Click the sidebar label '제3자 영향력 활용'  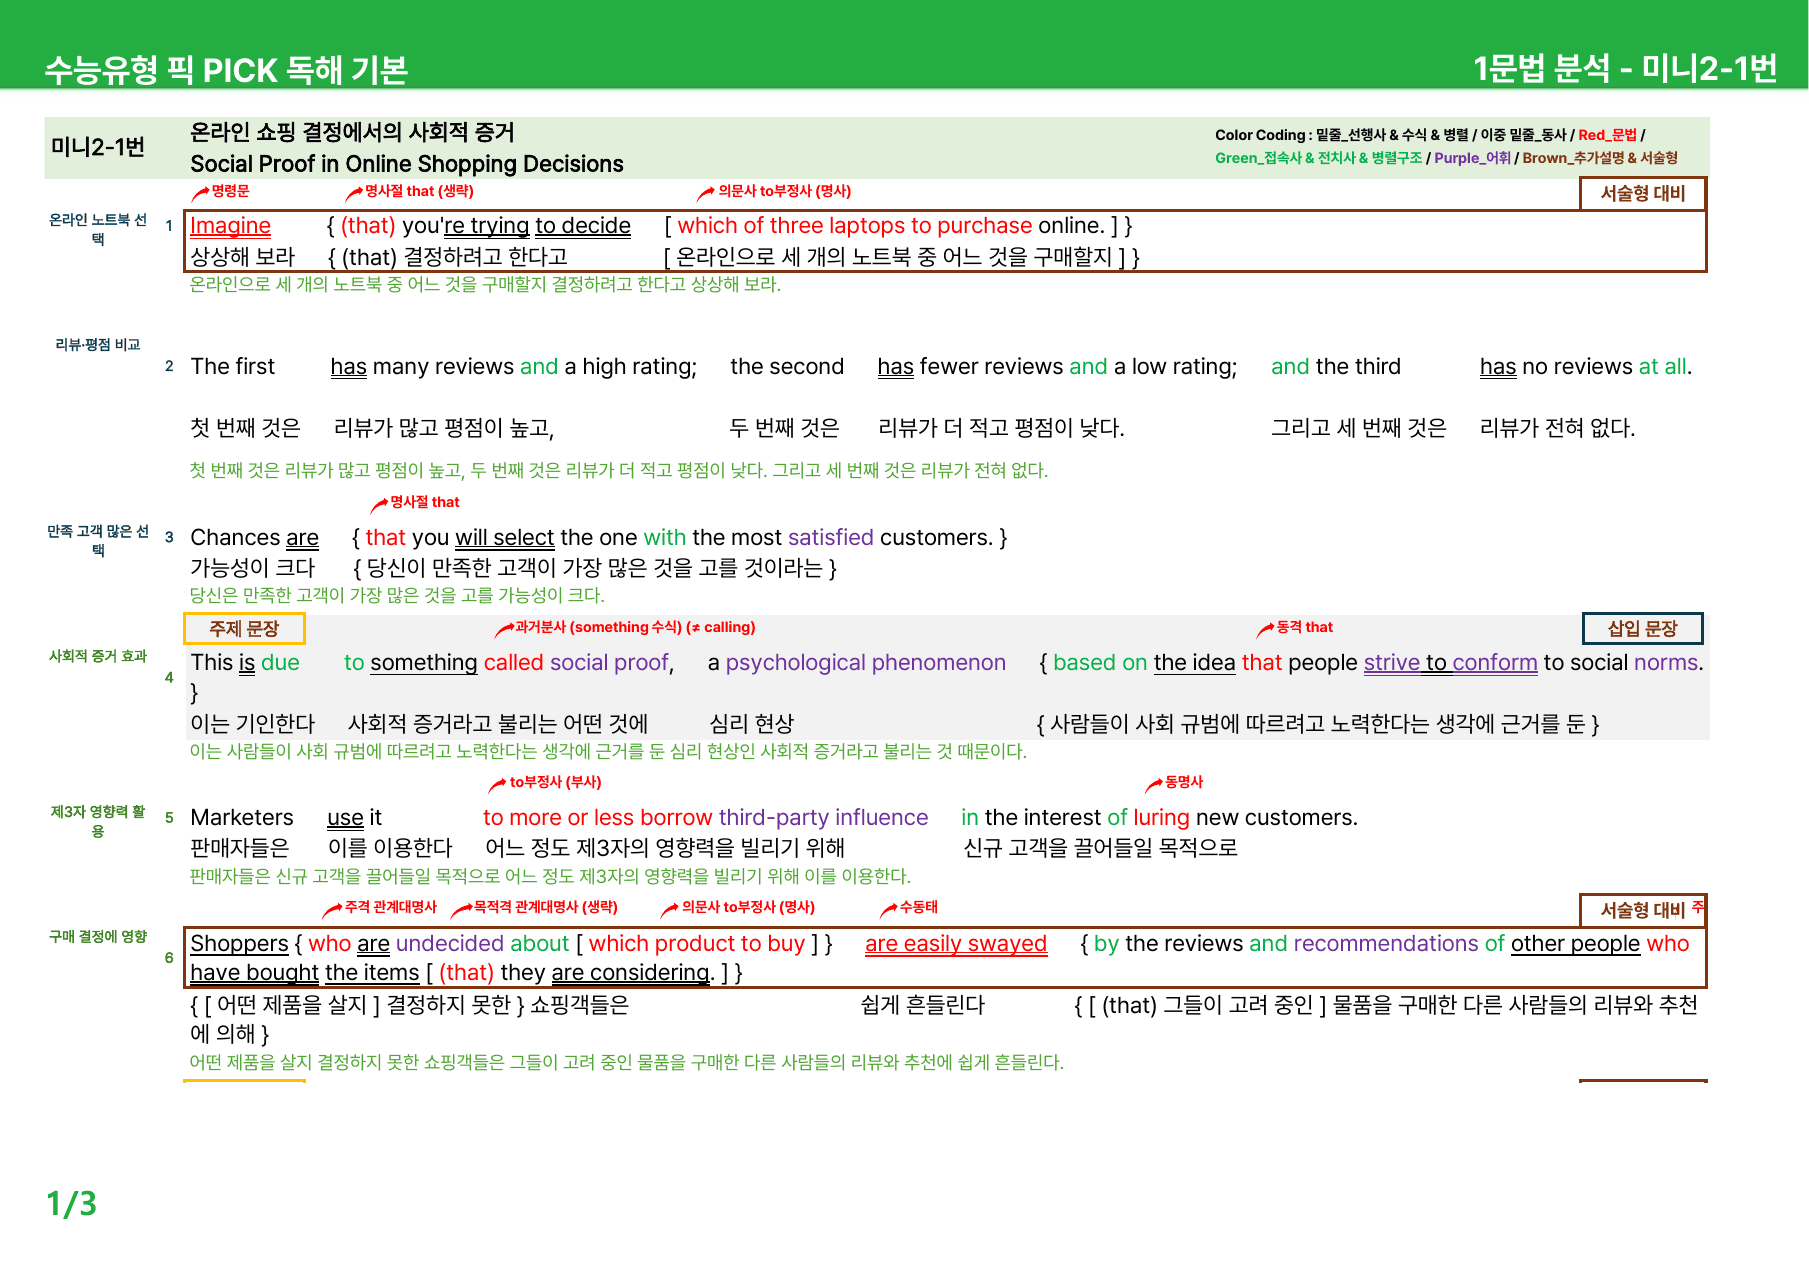tap(98, 821)
